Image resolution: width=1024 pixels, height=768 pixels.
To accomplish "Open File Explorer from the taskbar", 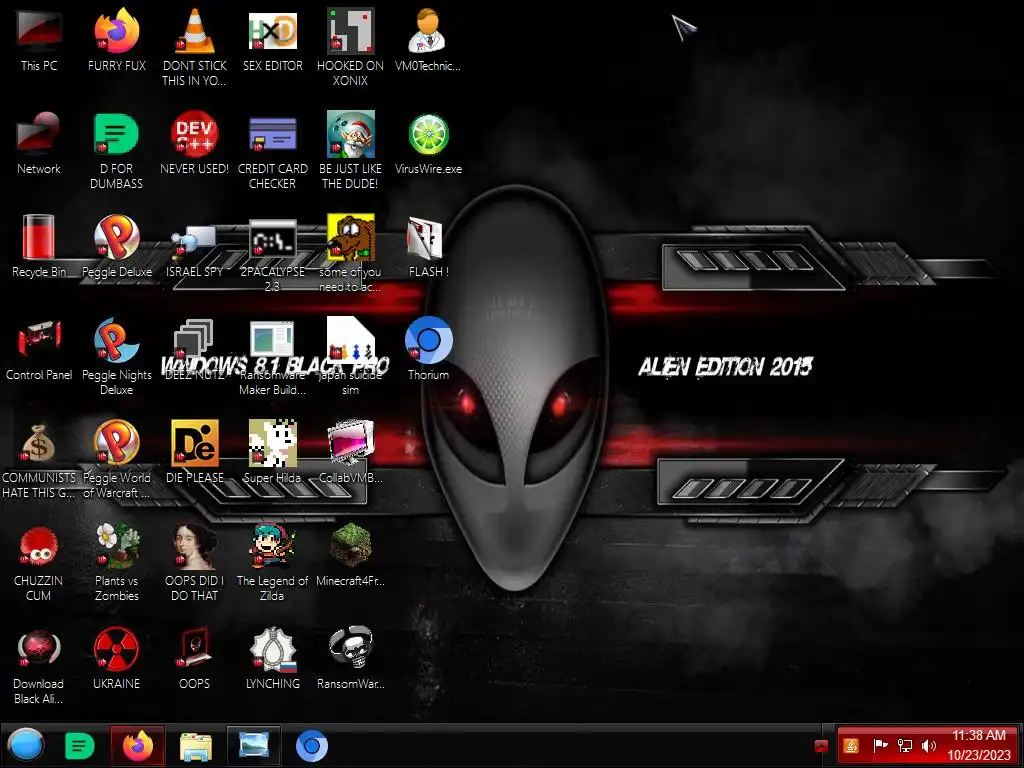I will tap(195, 746).
